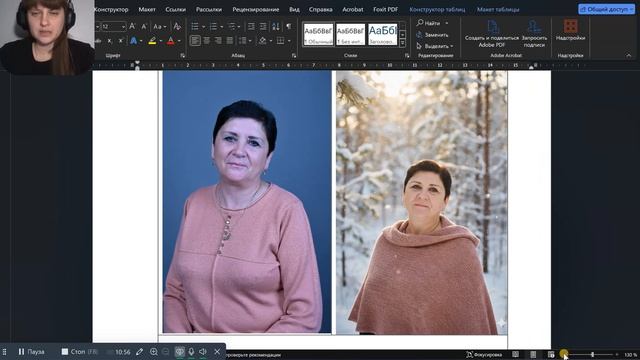Open the Макет tab
The height and width of the screenshot is (360, 640).
click(147, 9)
